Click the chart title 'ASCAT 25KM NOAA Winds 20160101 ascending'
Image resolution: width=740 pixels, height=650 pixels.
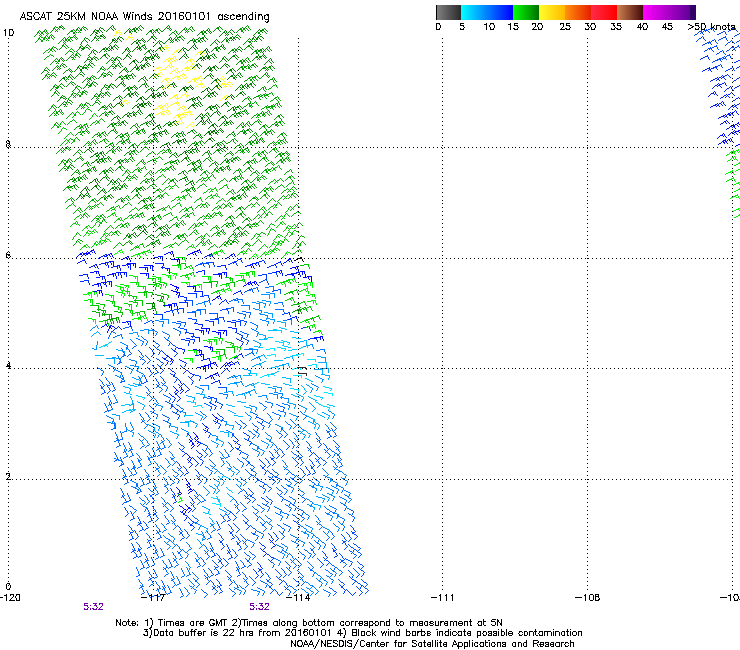click(x=144, y=17)
